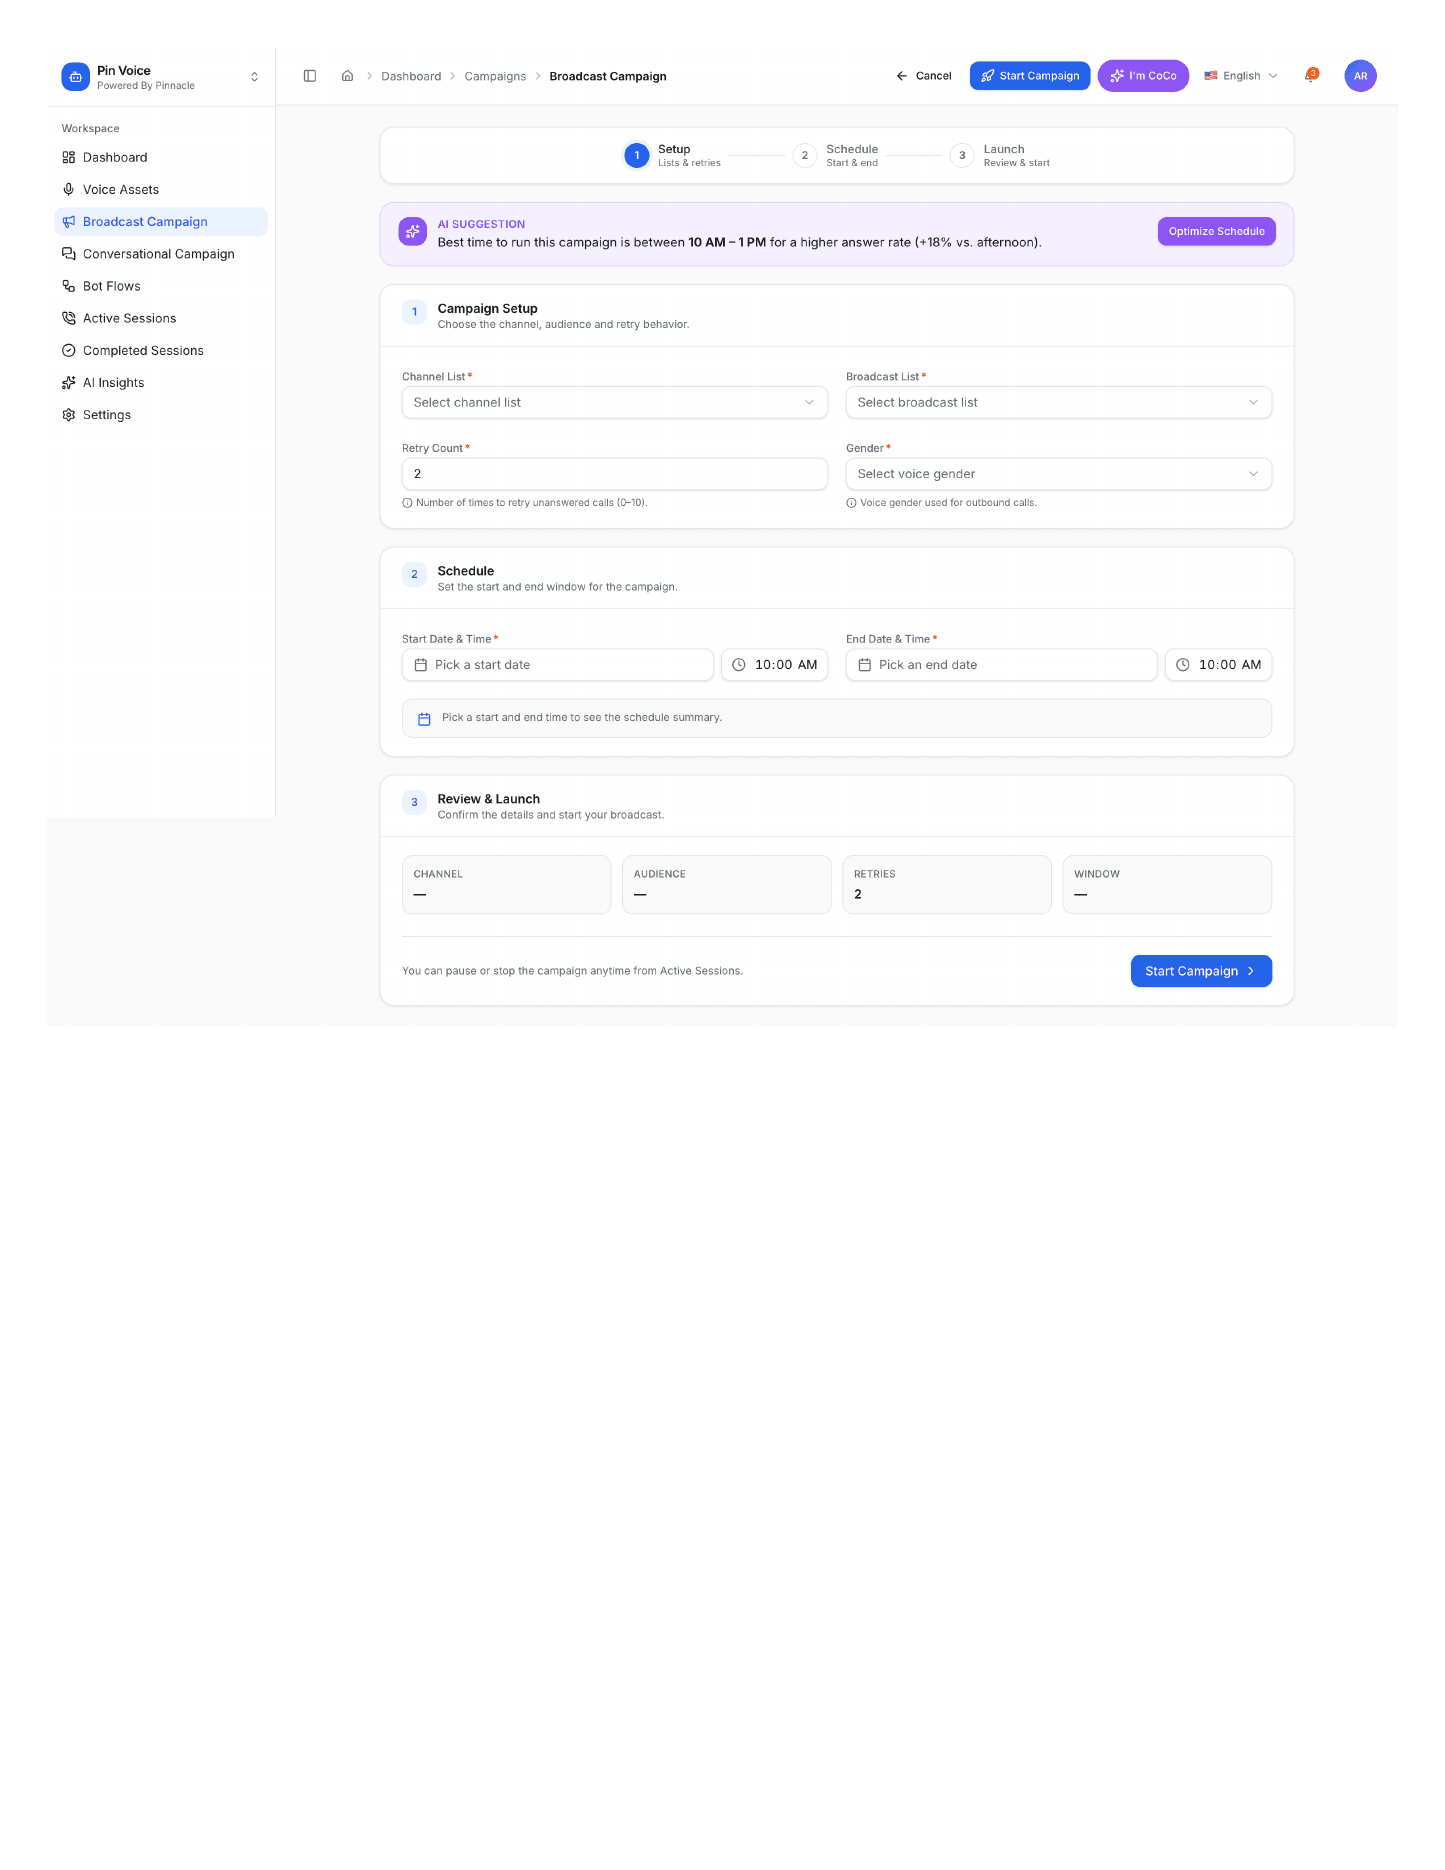Open the AR user avatar menu
The height and width of the screenshot is (1870, 1445).
coord(1360,76)
